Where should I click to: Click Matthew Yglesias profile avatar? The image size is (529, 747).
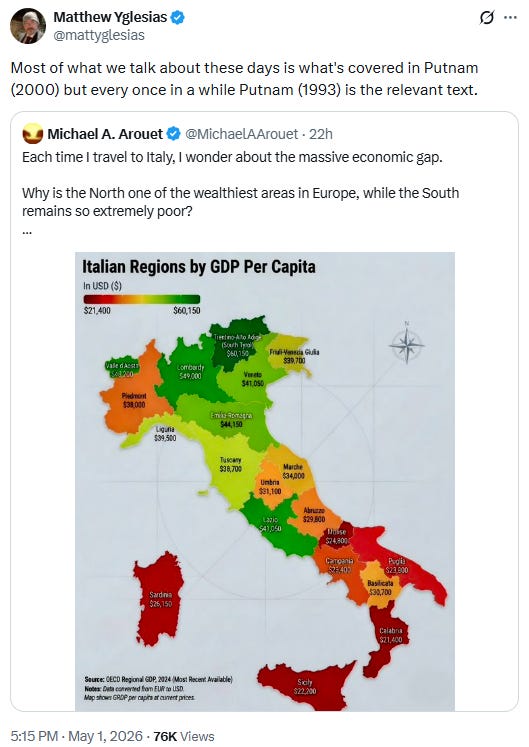pos(28,26)
